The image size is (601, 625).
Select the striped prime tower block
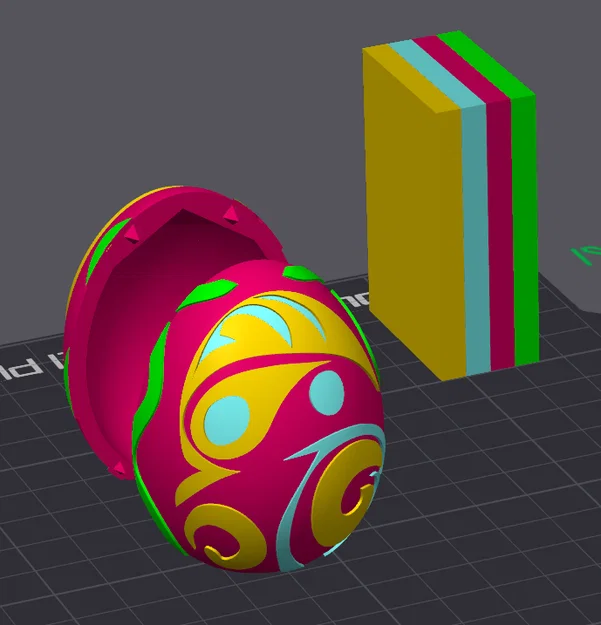(x=450, y=205)
